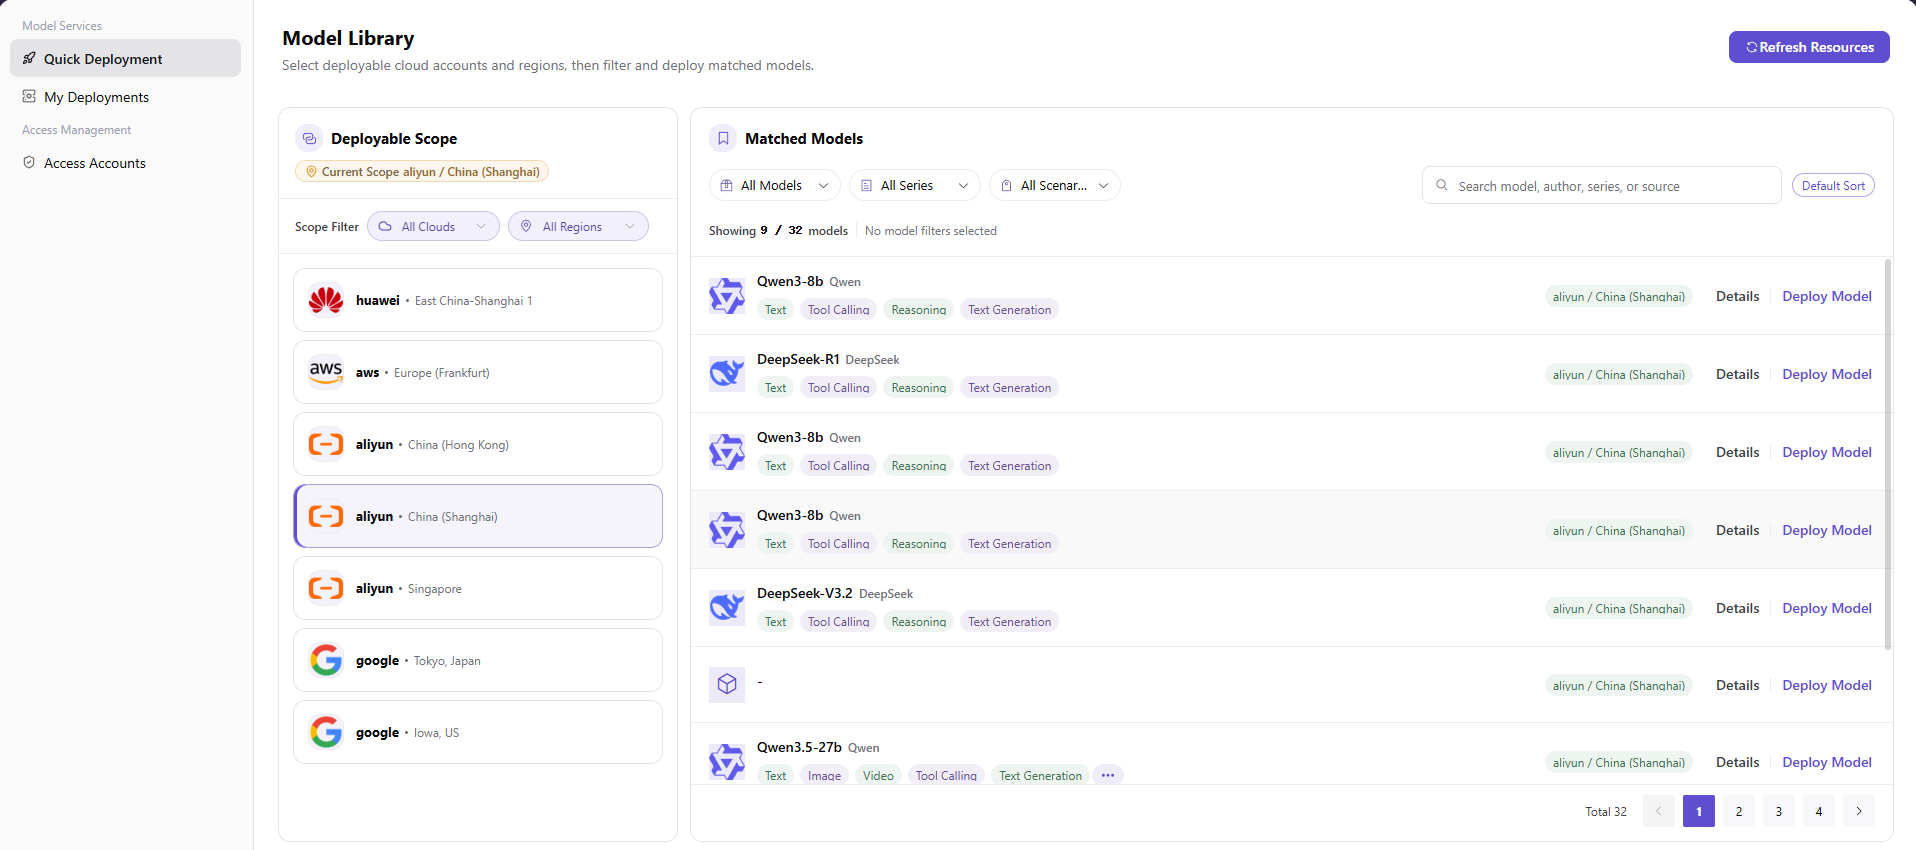Deploy the Qwen3.5-27b model
Image resolution: width=1916 pixels, height=850 pixels.
(x=1827, y=762)
